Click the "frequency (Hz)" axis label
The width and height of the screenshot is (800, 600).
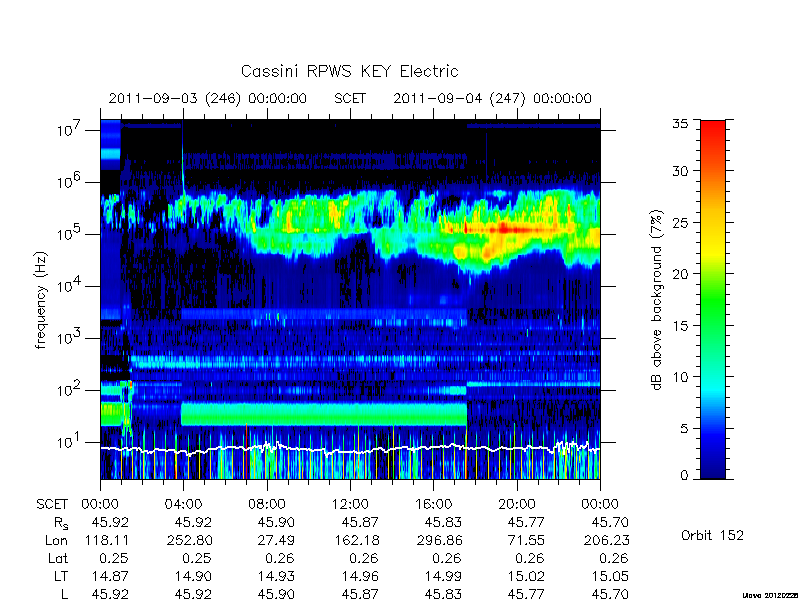(41, 300)
